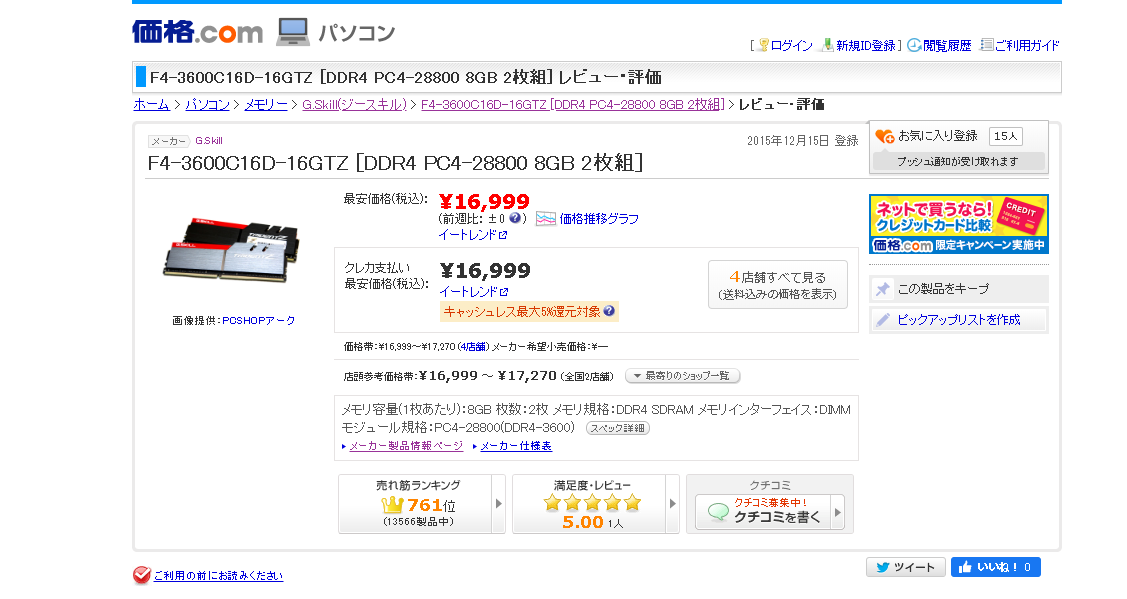Expand 最寄りのショップ一覧 dropdown
1127x599 pixels.
[x=683, y=376]
